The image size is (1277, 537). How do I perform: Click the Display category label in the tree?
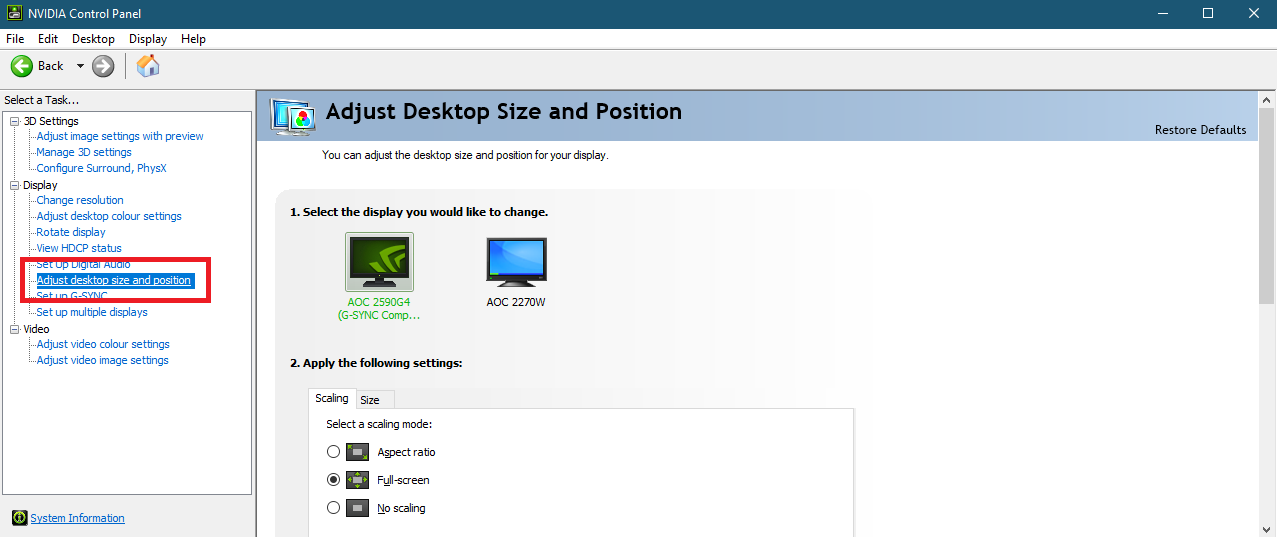40,185
